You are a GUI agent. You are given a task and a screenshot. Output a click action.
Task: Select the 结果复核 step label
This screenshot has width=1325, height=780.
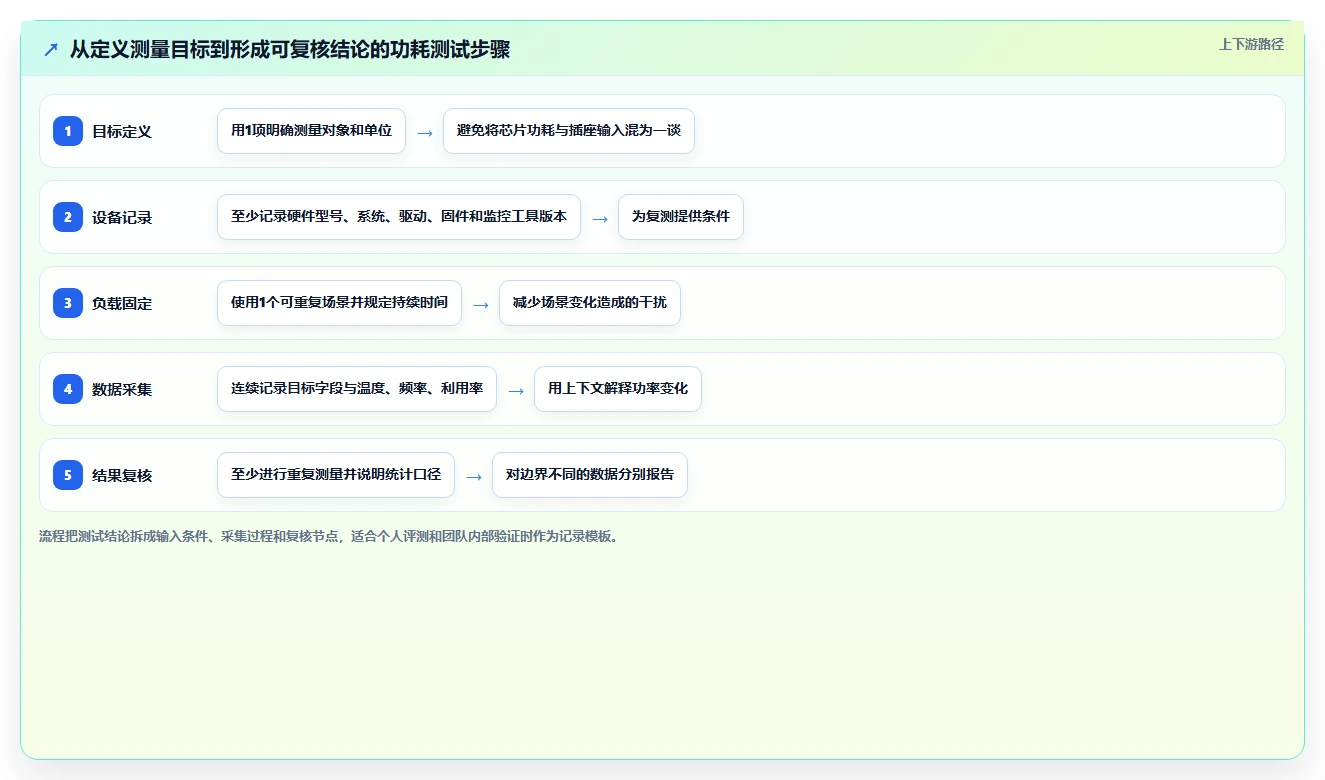(122, 475)
